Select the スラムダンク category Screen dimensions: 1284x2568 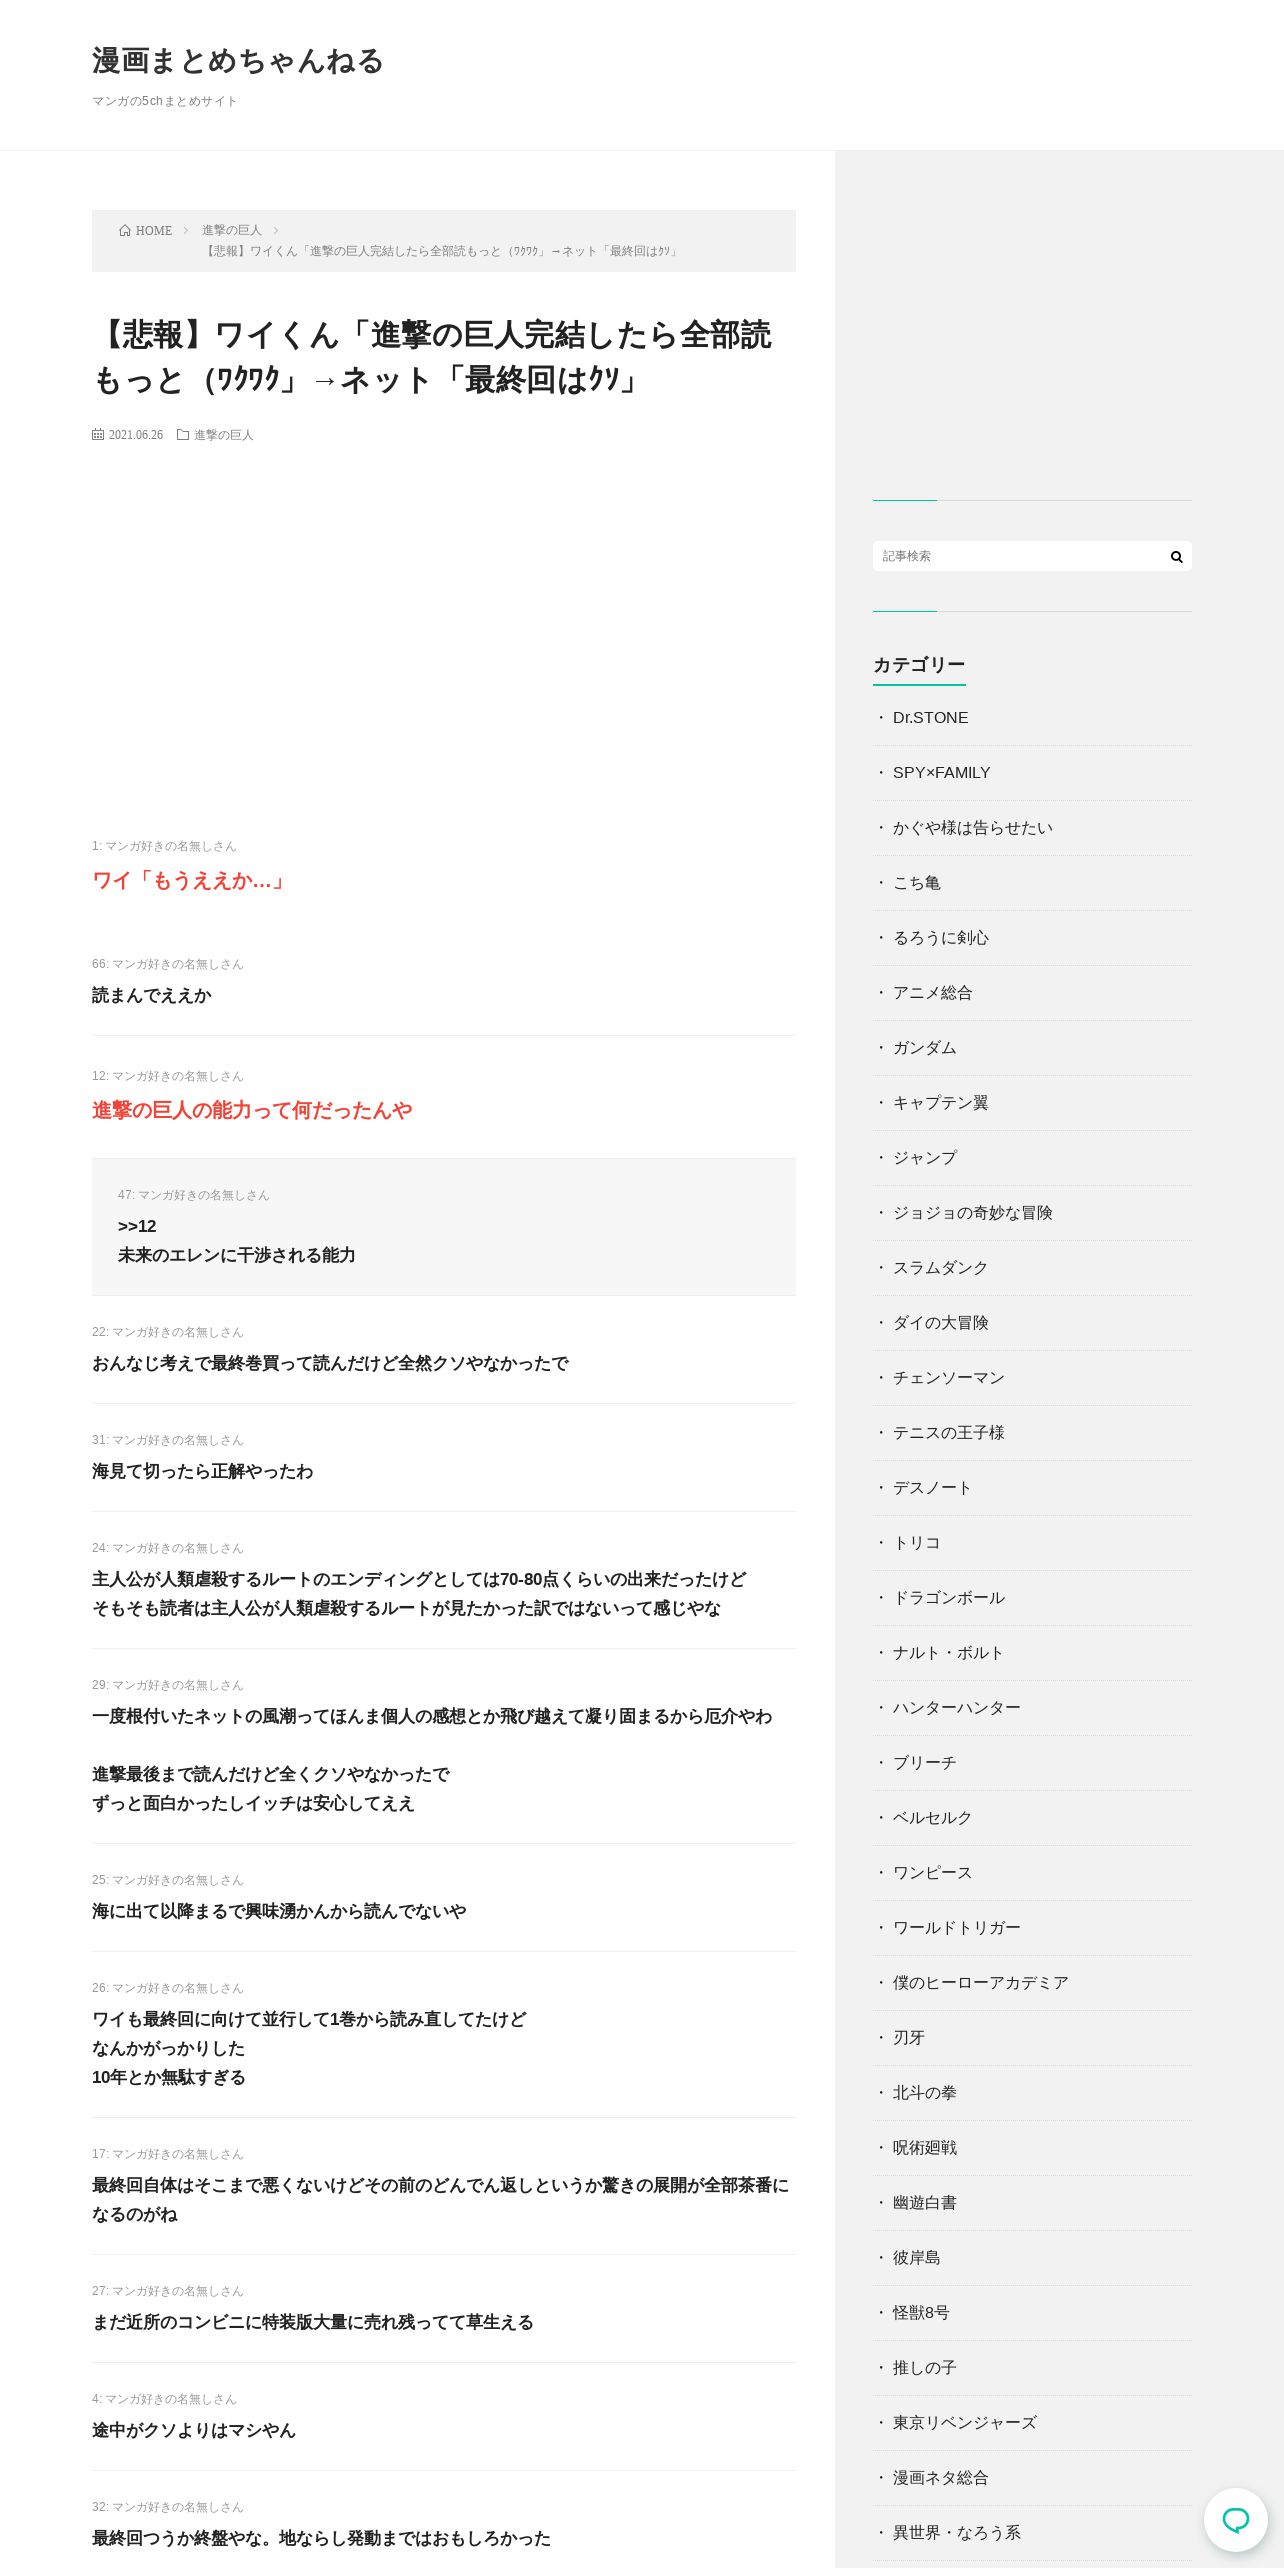coord(940,1268)
